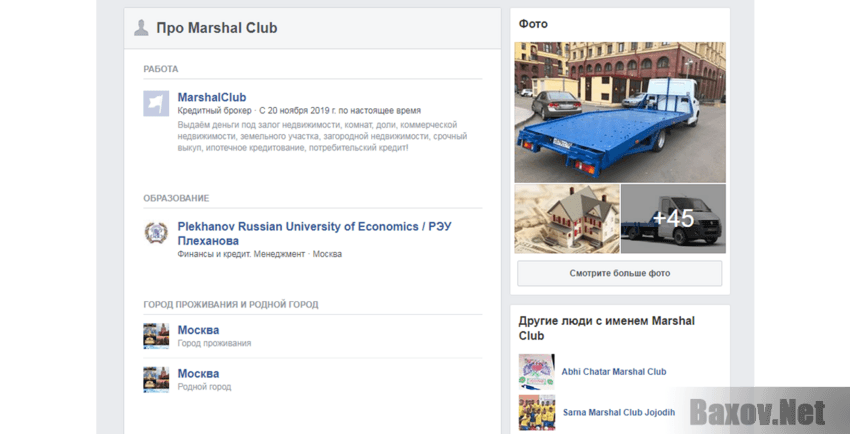Click the Другие люди с именем Marshal Club heading
This screenshot has width=850, height=434.
(x=607, y=328)
